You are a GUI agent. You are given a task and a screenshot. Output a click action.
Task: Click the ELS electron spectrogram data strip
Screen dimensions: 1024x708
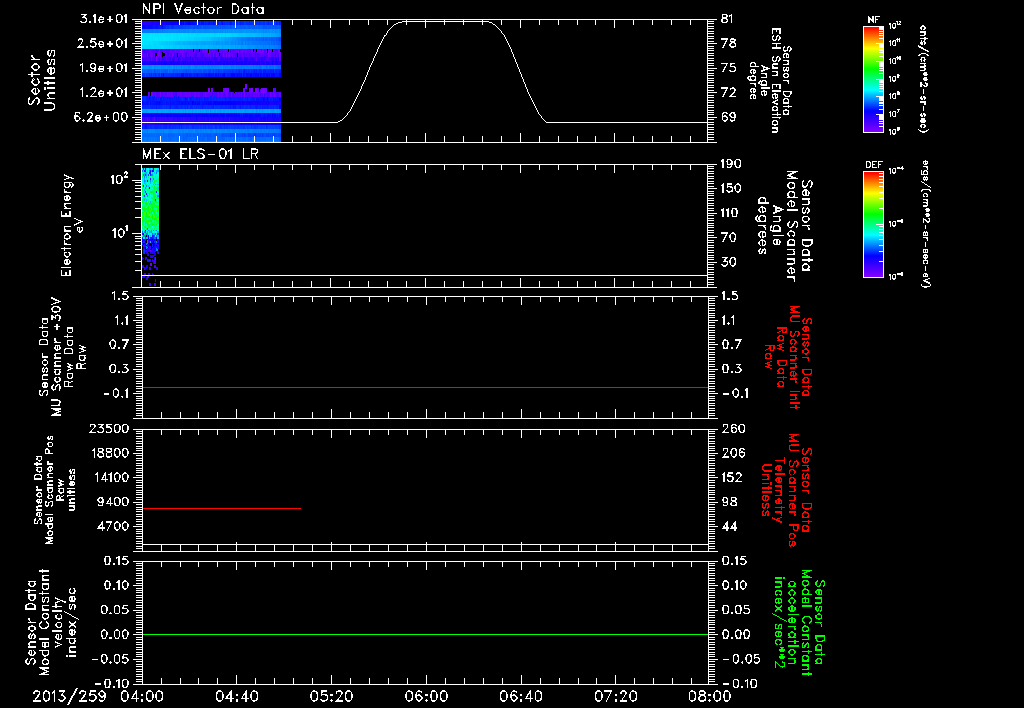[150, 227]
